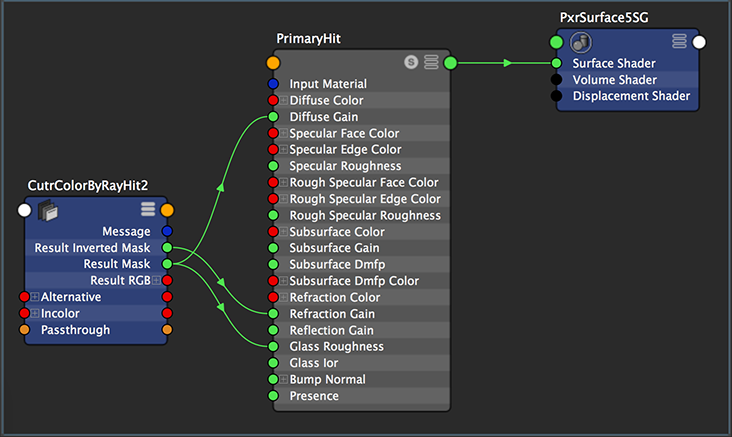Viewport: 732px width, 437px height.
Task: Expand the Diffuse Color attribute
Action: [x=283, y=100]
